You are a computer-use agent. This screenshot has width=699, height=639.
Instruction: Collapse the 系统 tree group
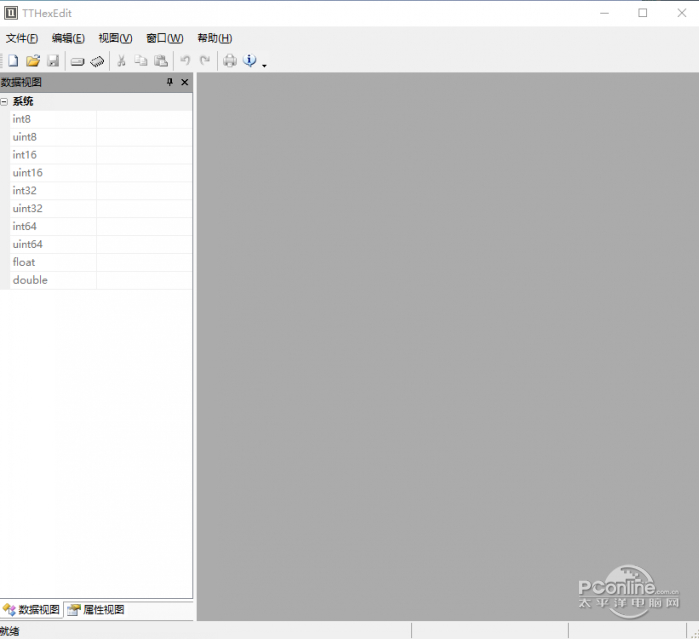pos(4,102)
